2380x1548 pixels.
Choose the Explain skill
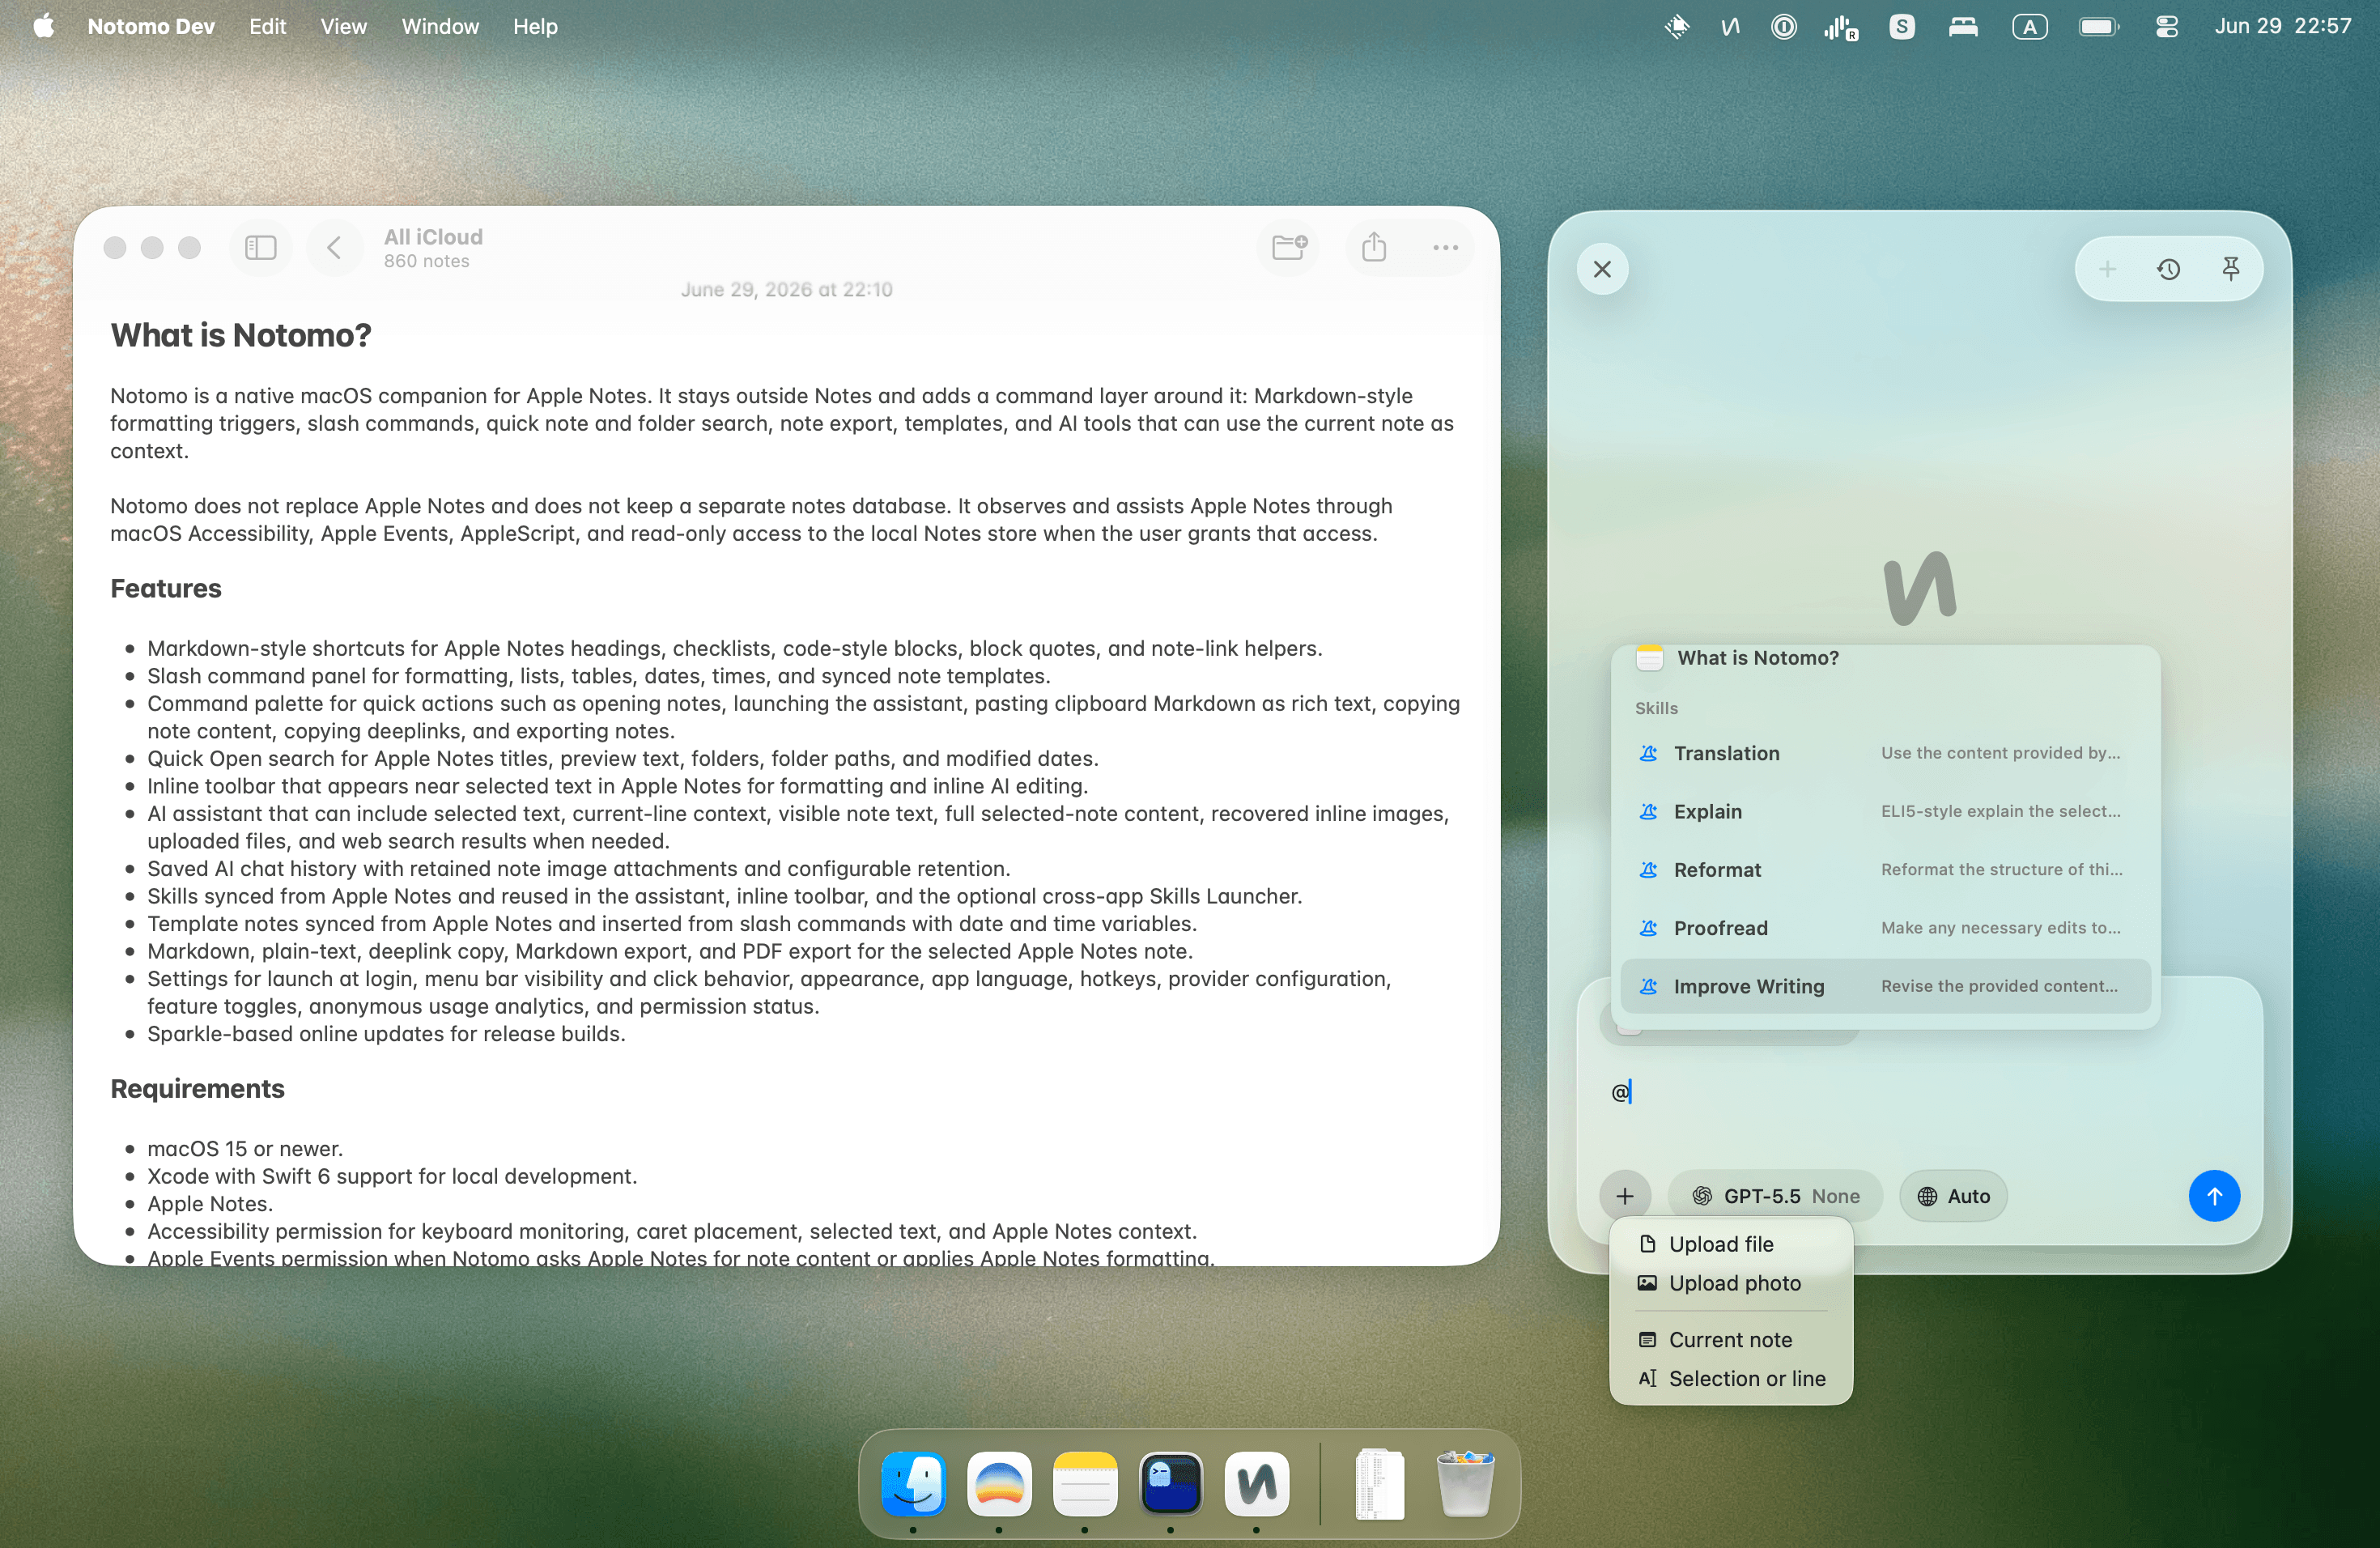click(1885, 811)
